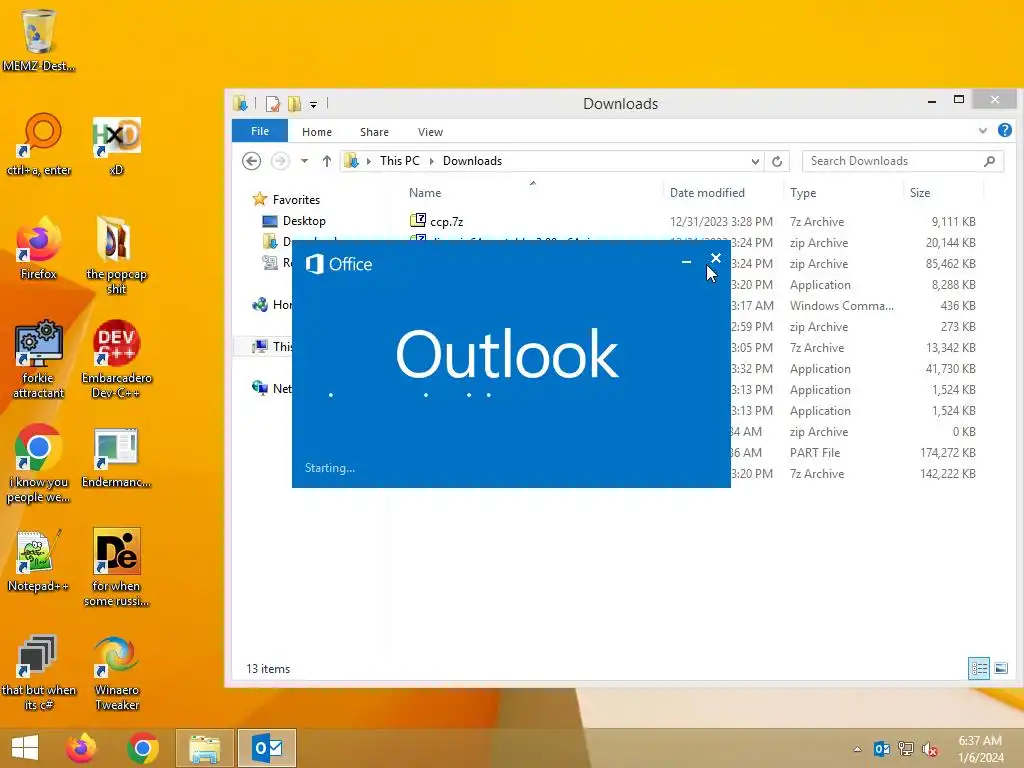Open the taskbar clock showing 6:37 AM

[980, 749]
